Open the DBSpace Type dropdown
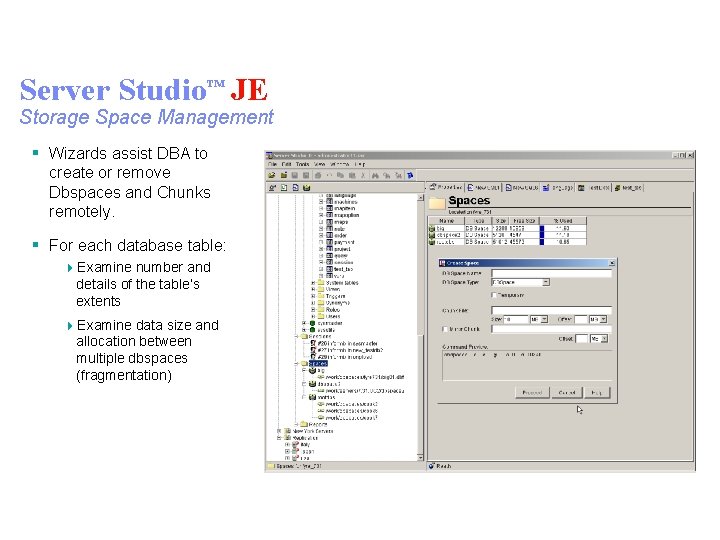The image size is (720, 540). point(546,282)
